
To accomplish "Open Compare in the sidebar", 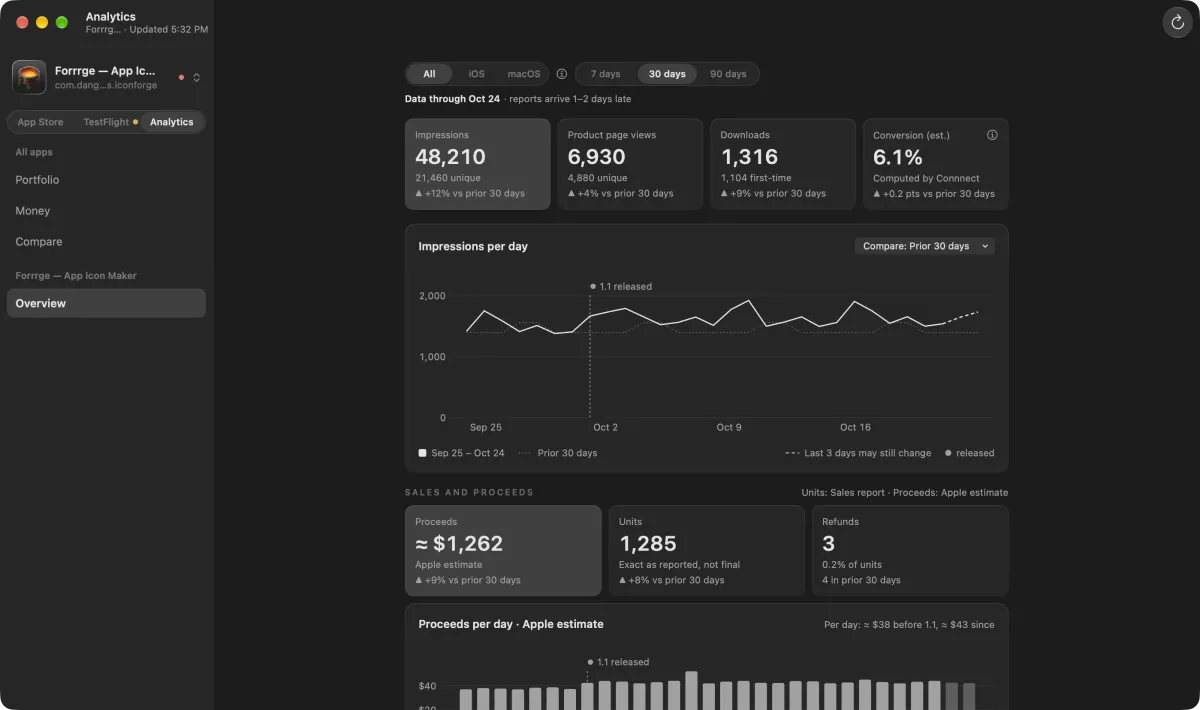I will [x=106, y=242].
